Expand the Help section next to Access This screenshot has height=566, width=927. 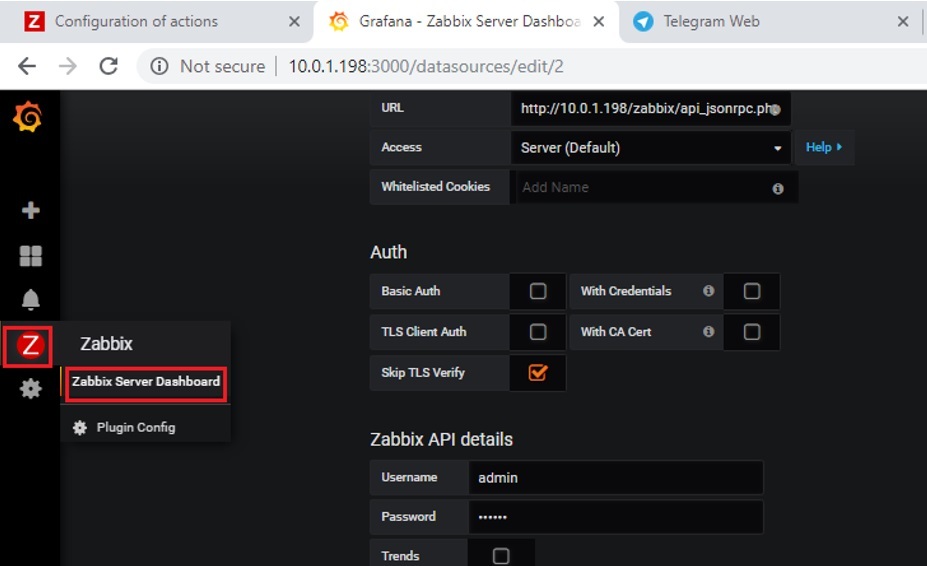[824, 148]
